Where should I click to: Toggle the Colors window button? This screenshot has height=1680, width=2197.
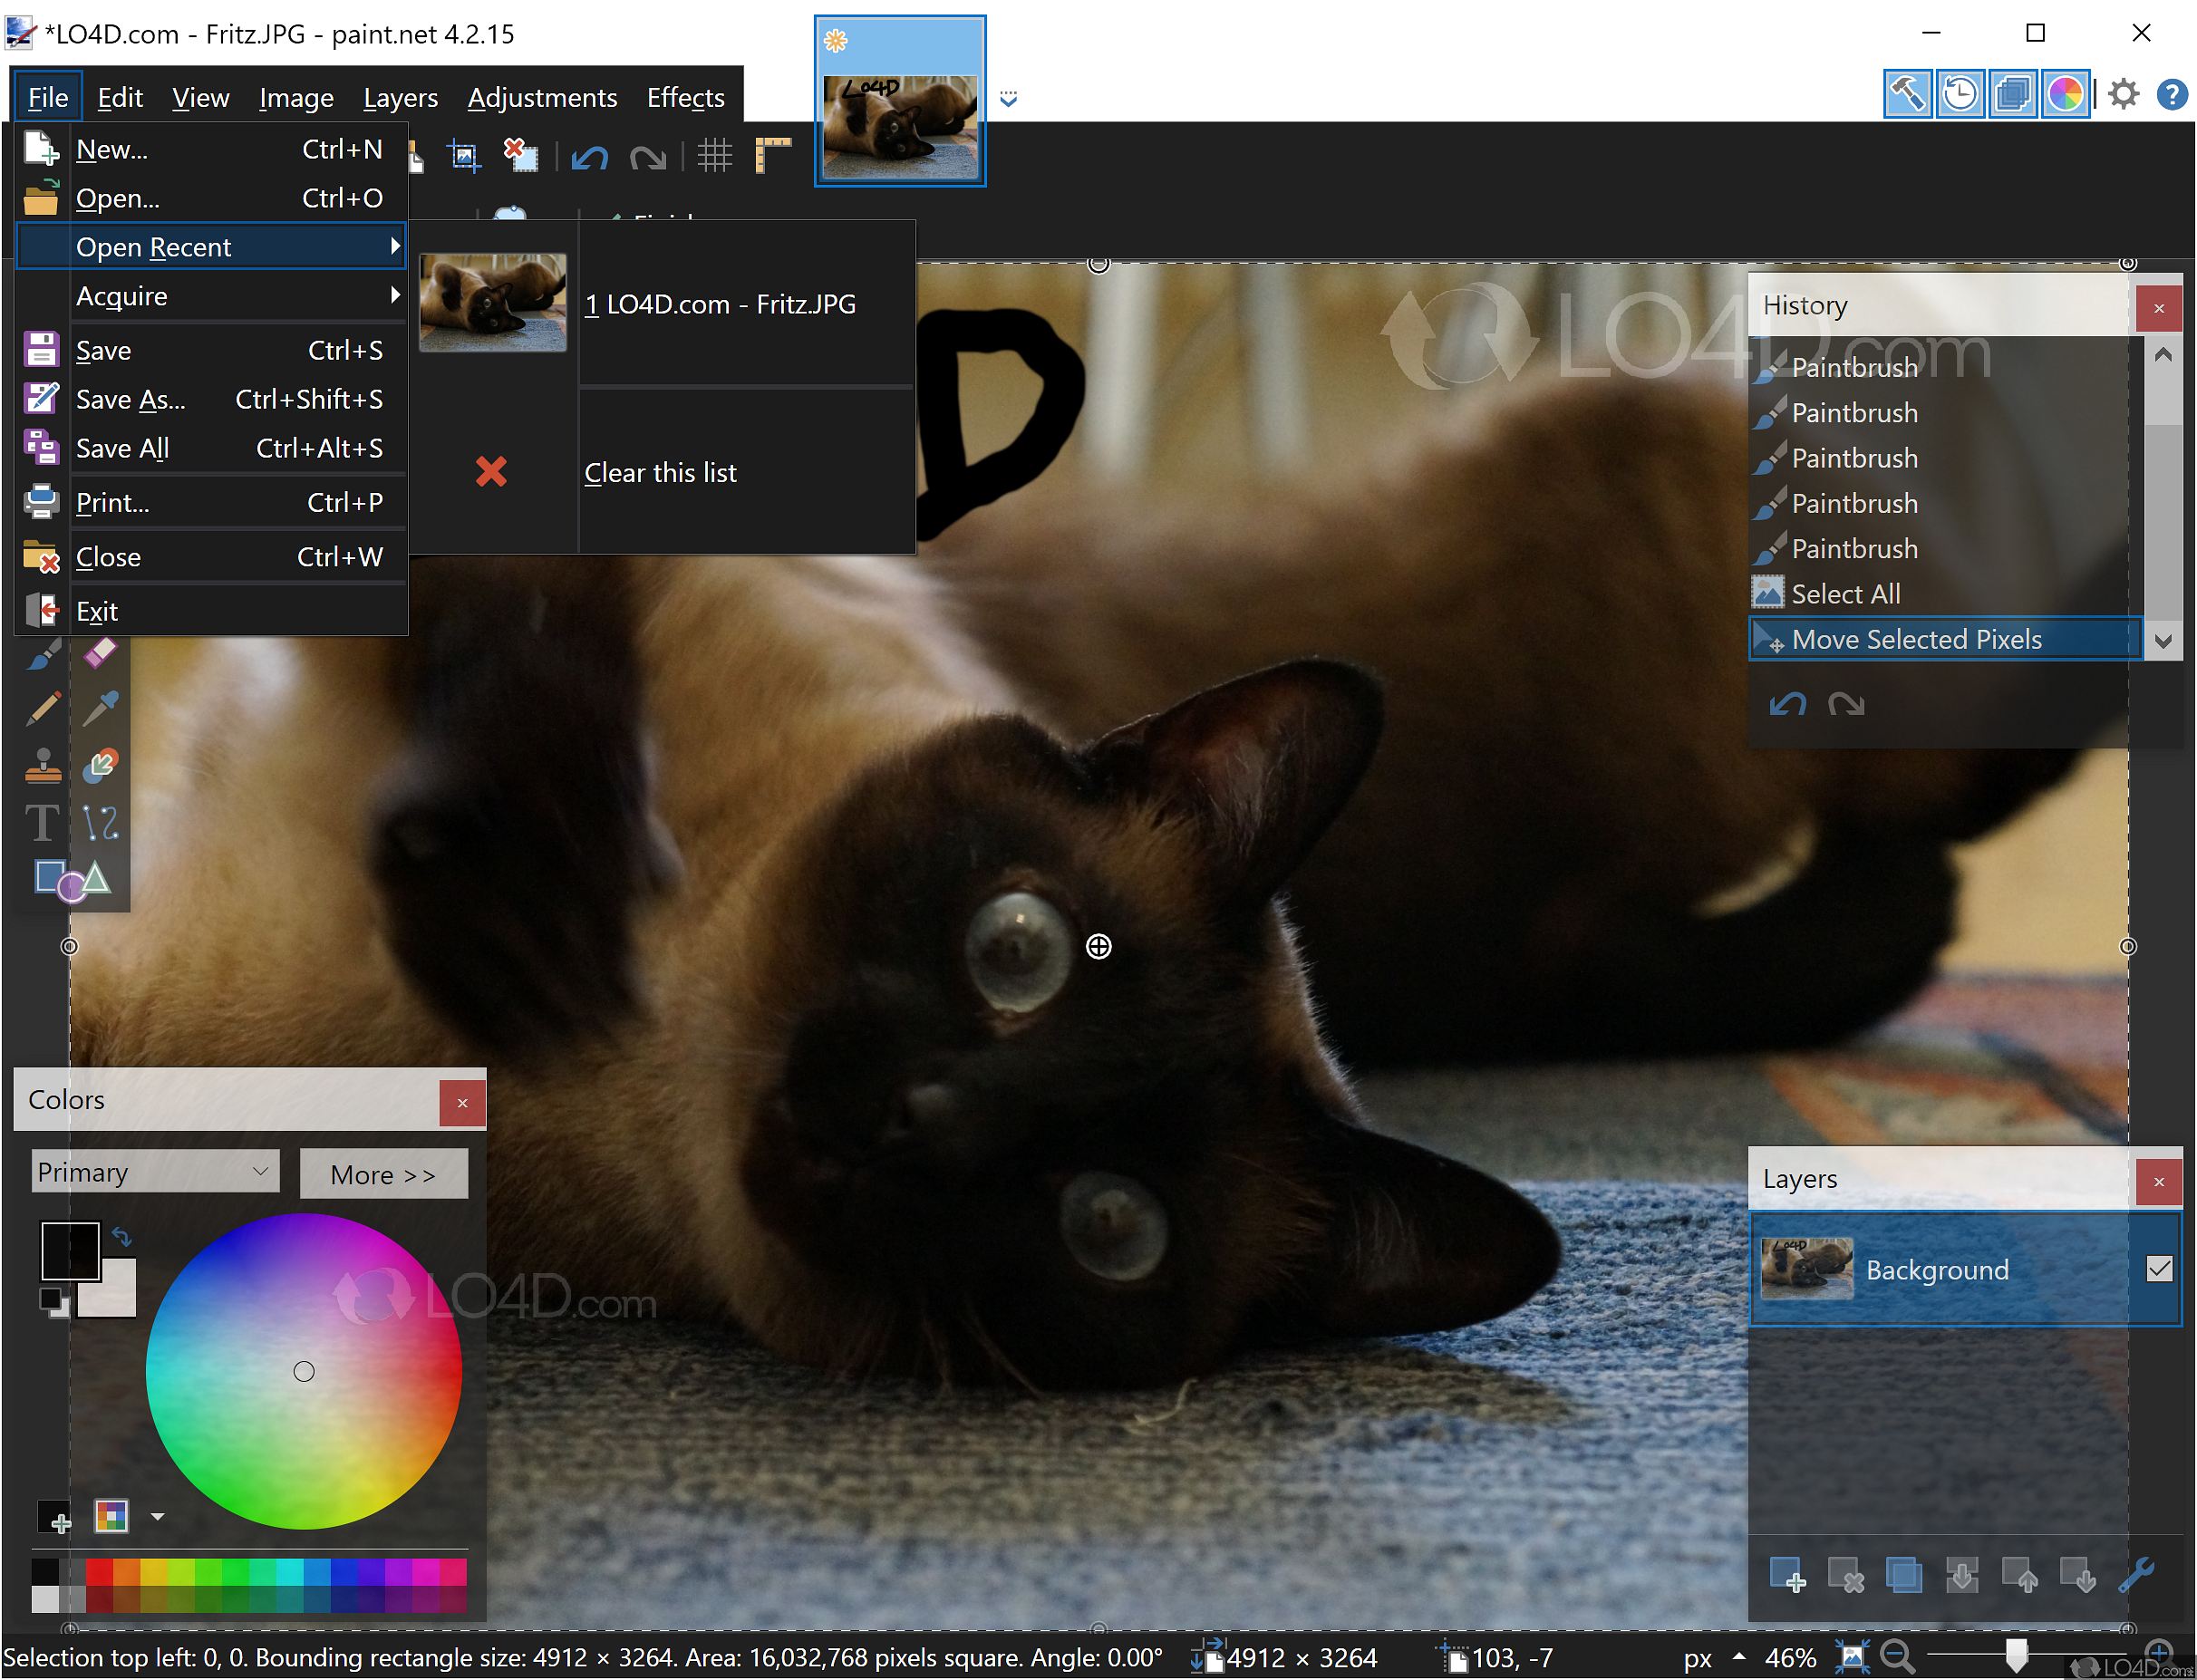tap(2065, 95)
